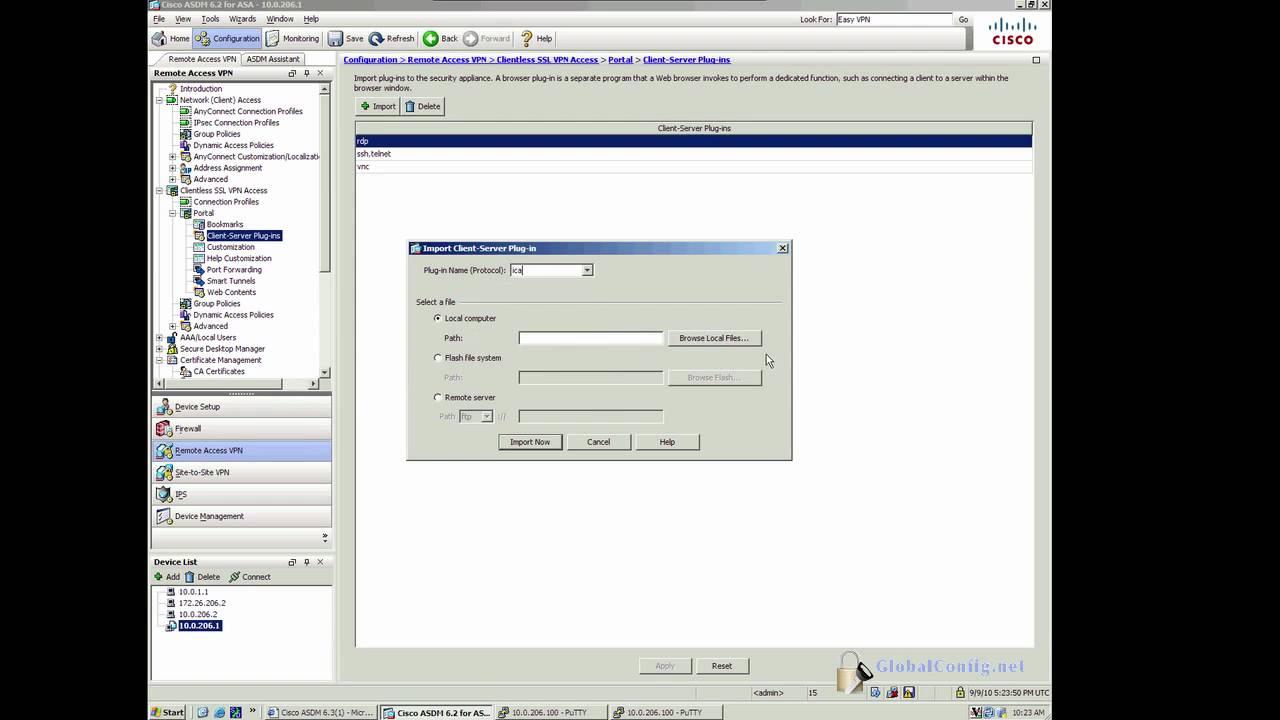Viewport: 1280px width, 720px height.
Task: Open the File menu
Action: point(158,19)
